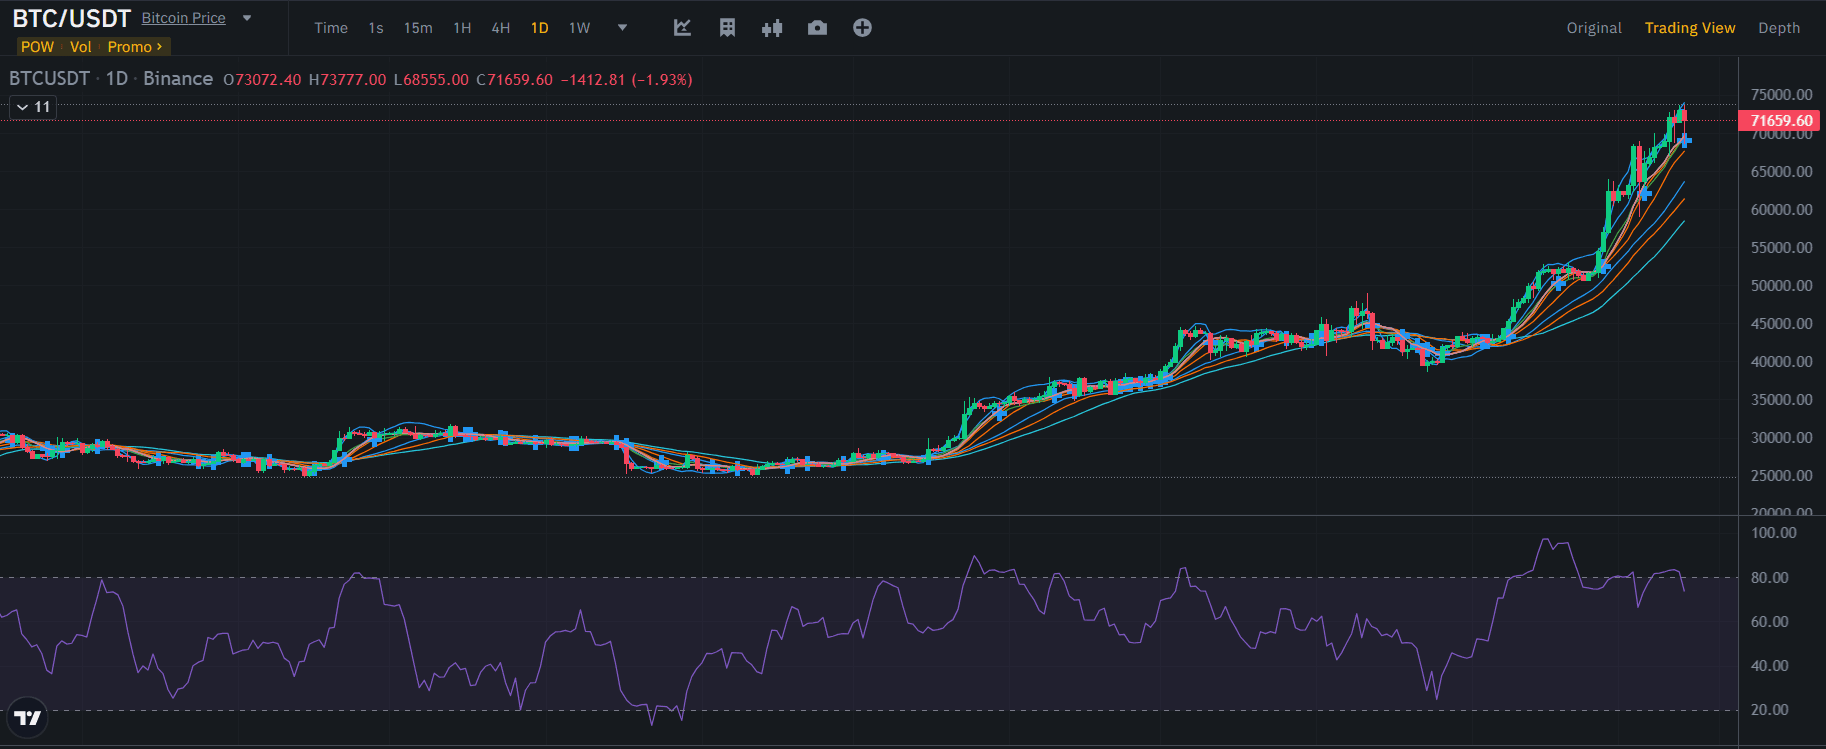This screenshot has width=1826, height=749.
Task: Click the plus circle add icon
Action: 862,28
